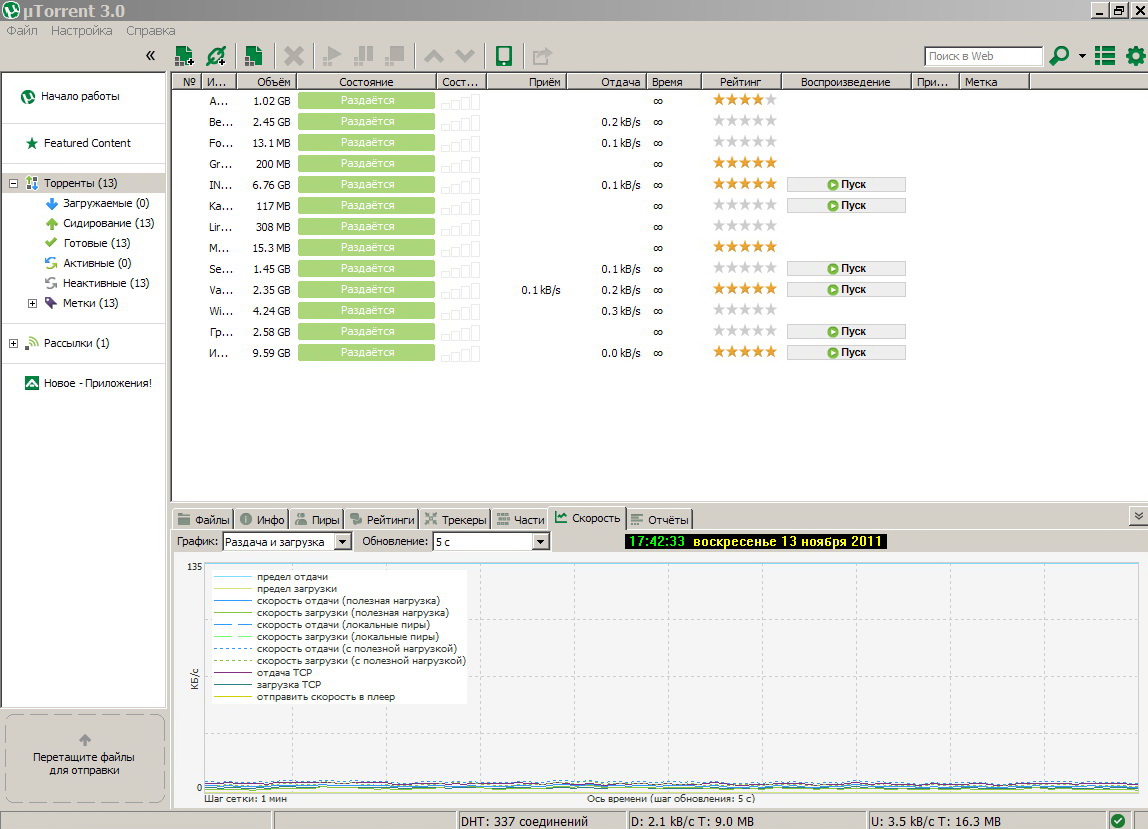Viewport: 1148px width, 829px height.
Task: Switch to the Рейтинги tab
Action: pyautogui.click(x=381, y=519)
